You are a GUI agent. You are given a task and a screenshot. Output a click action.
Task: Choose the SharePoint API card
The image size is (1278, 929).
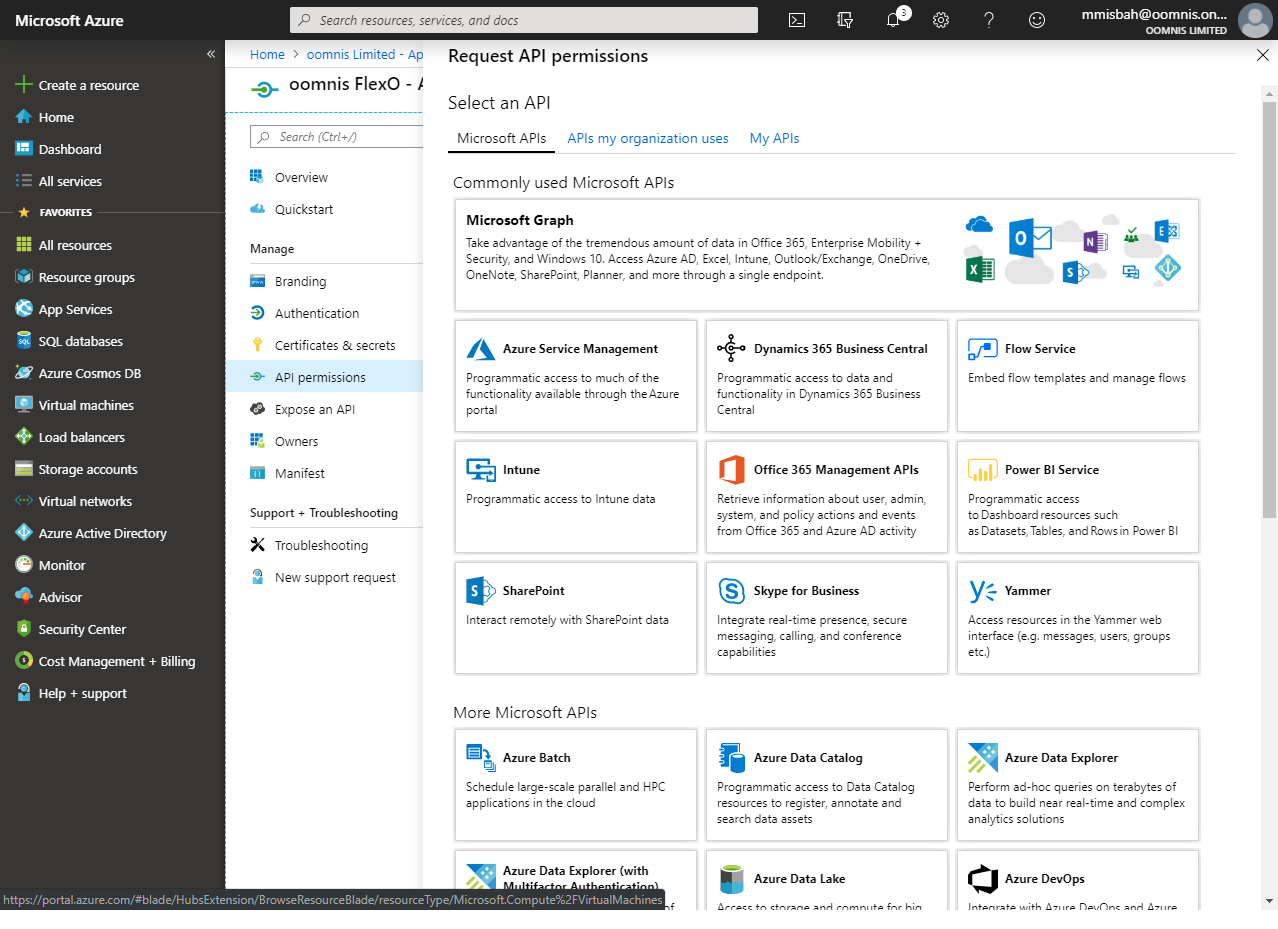coord(576,618)
